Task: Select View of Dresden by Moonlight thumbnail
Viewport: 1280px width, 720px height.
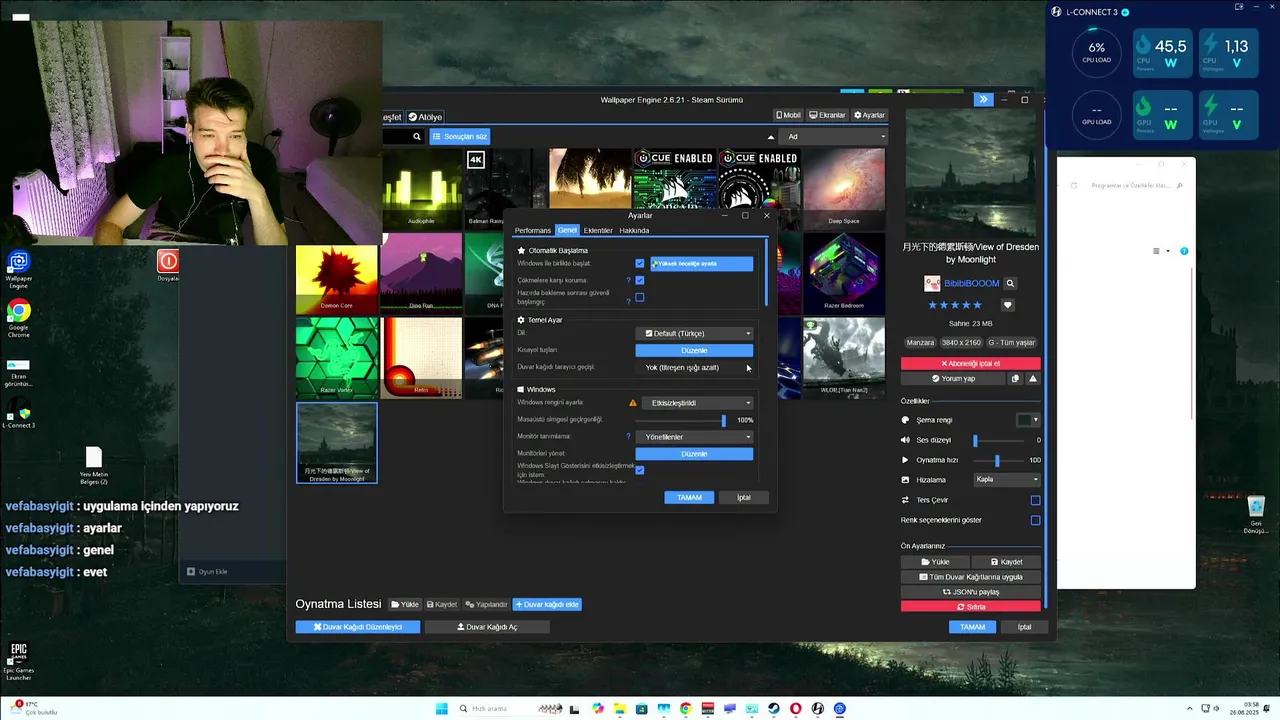Action: pos(337,443)
